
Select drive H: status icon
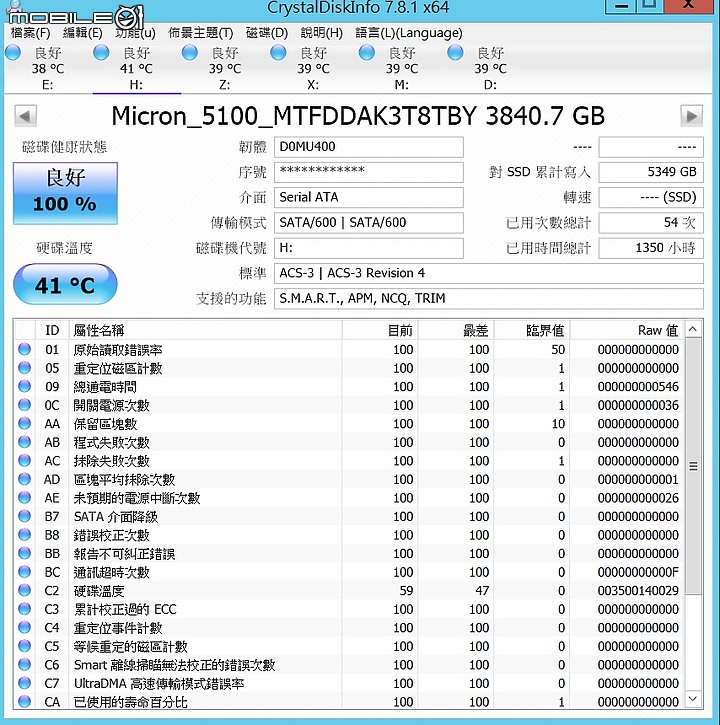[101, 52]
